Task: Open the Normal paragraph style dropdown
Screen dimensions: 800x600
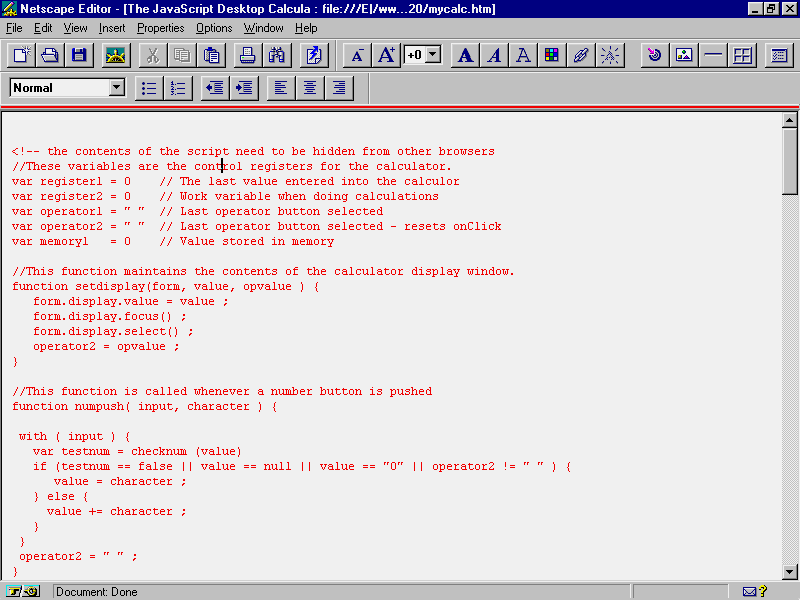Action: 117,88
